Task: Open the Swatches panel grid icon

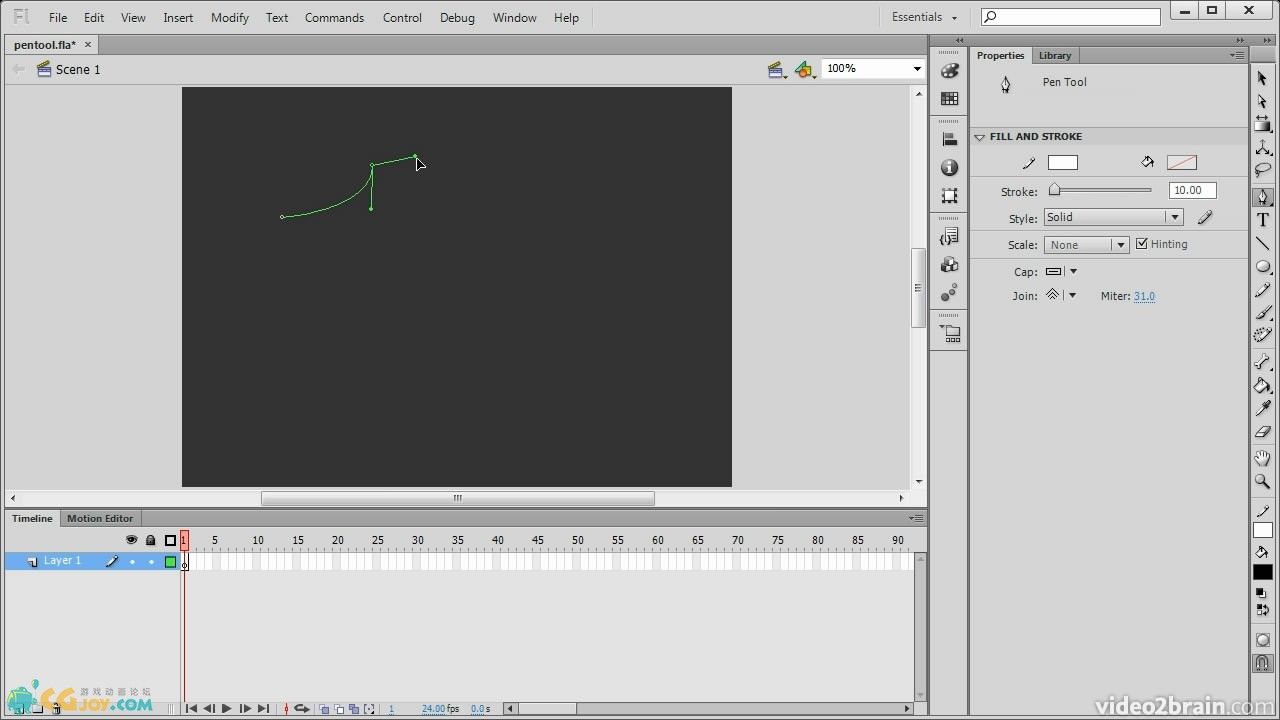Action: pyautogui.click(x=949, y=98)
